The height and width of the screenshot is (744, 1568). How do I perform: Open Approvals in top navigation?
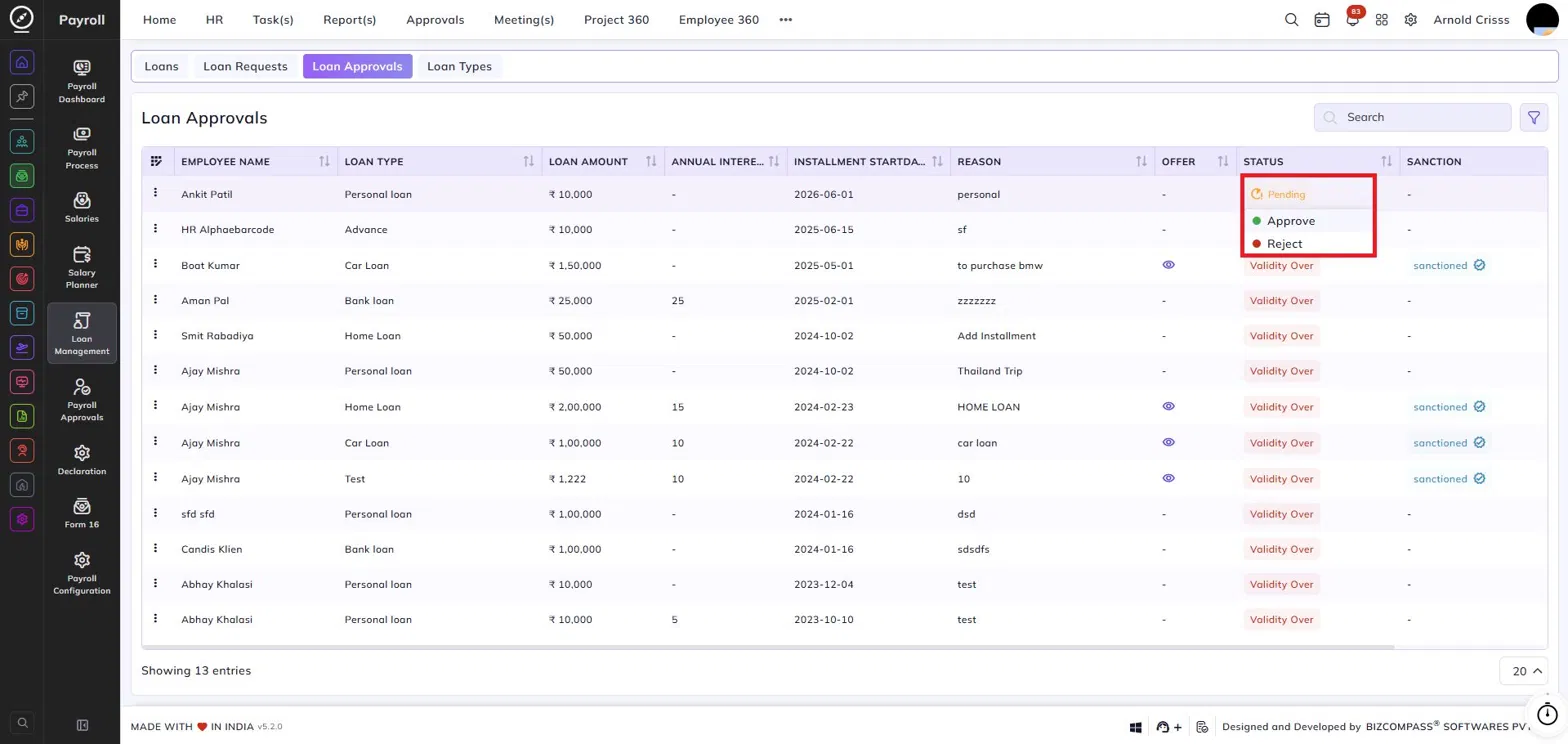click(x=435, y=20)
